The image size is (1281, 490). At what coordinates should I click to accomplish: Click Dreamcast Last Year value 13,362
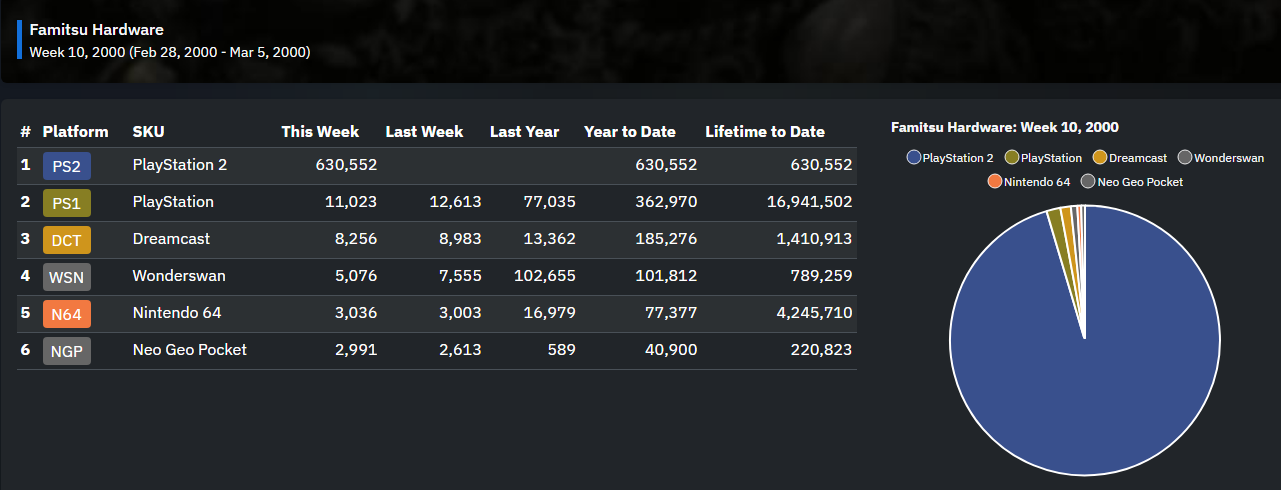pos(550,239)
